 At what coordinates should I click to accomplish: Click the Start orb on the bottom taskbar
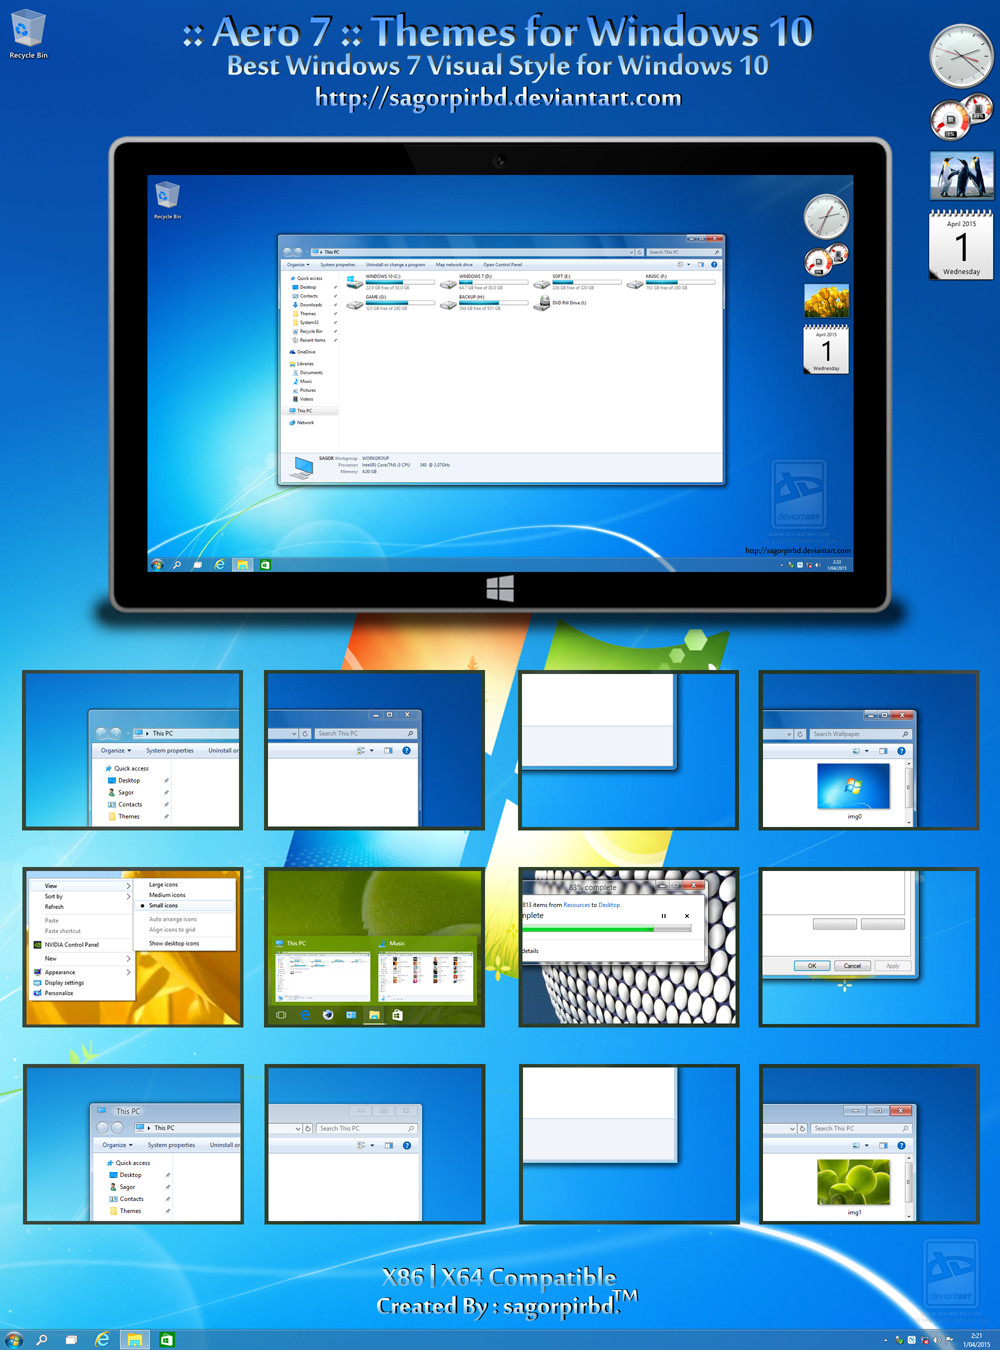[x=14, y=1340]
